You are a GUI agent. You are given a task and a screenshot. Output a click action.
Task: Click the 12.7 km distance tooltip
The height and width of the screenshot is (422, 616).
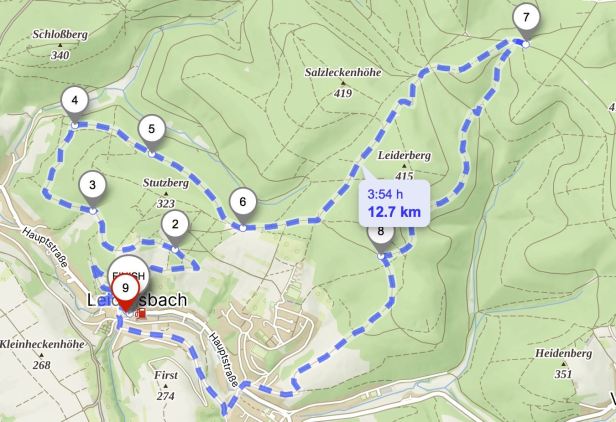(x=394, y=204)
